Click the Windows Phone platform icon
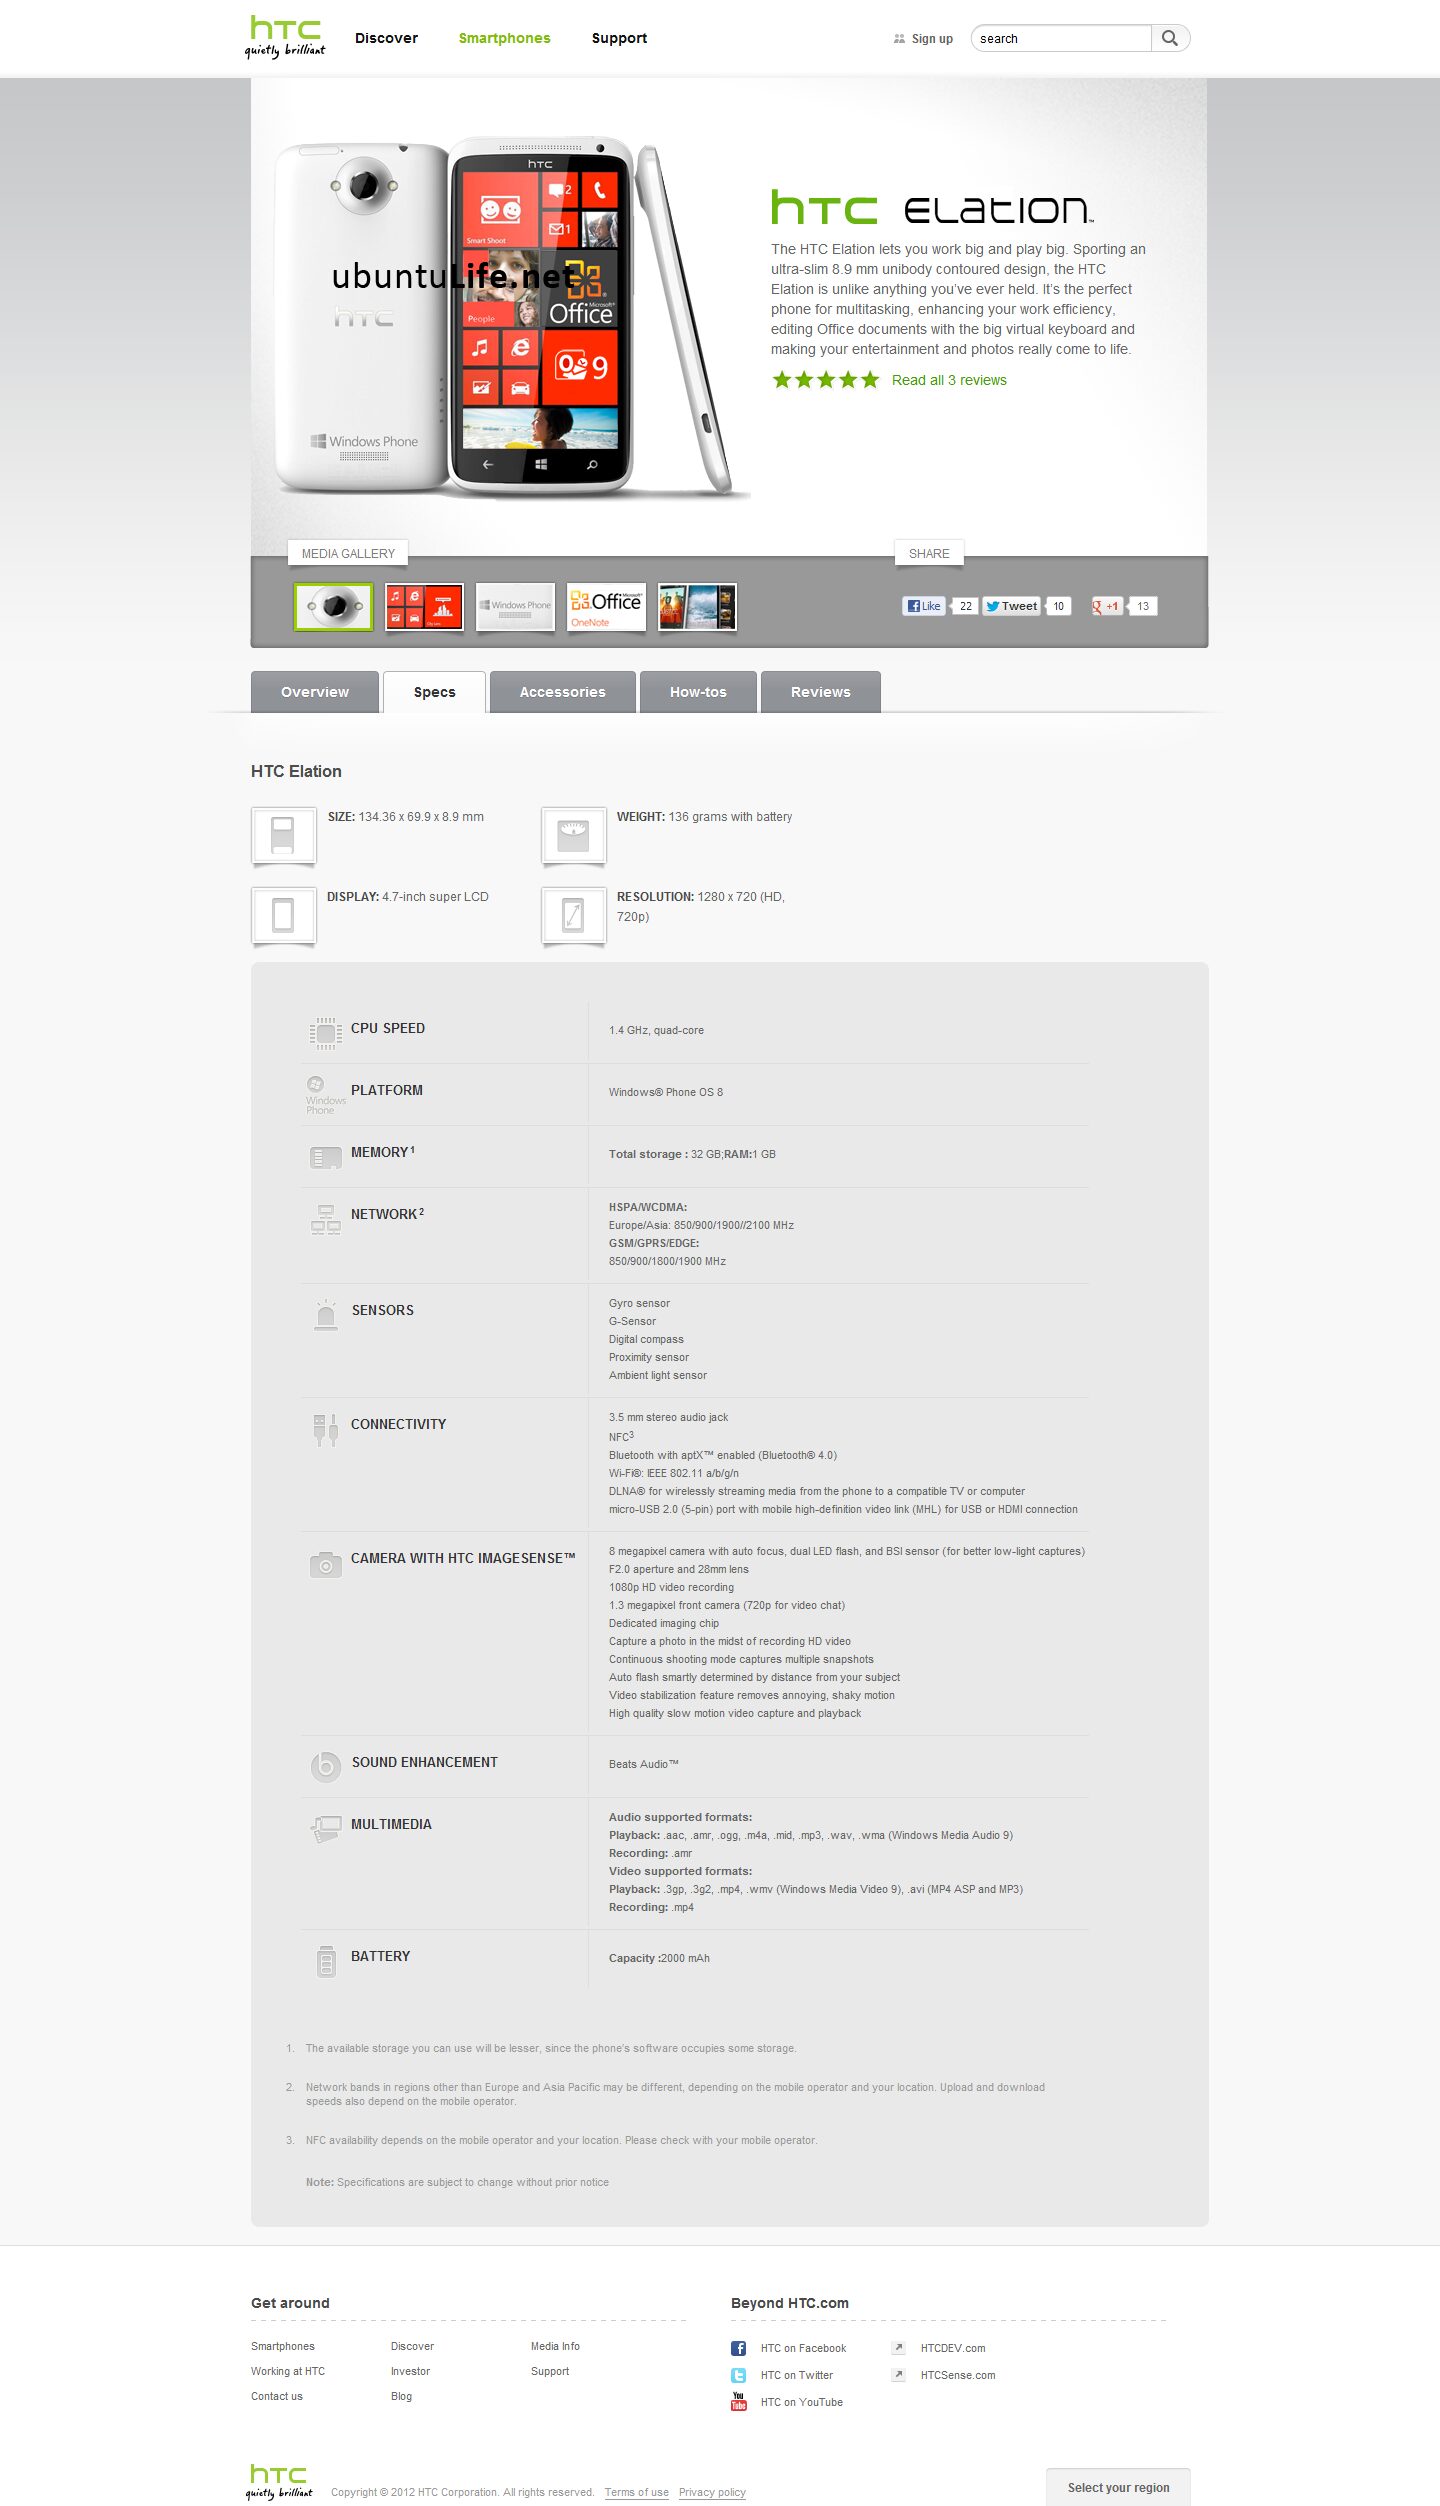This screenshot has height=2506, width=1440. [324, 1095]
